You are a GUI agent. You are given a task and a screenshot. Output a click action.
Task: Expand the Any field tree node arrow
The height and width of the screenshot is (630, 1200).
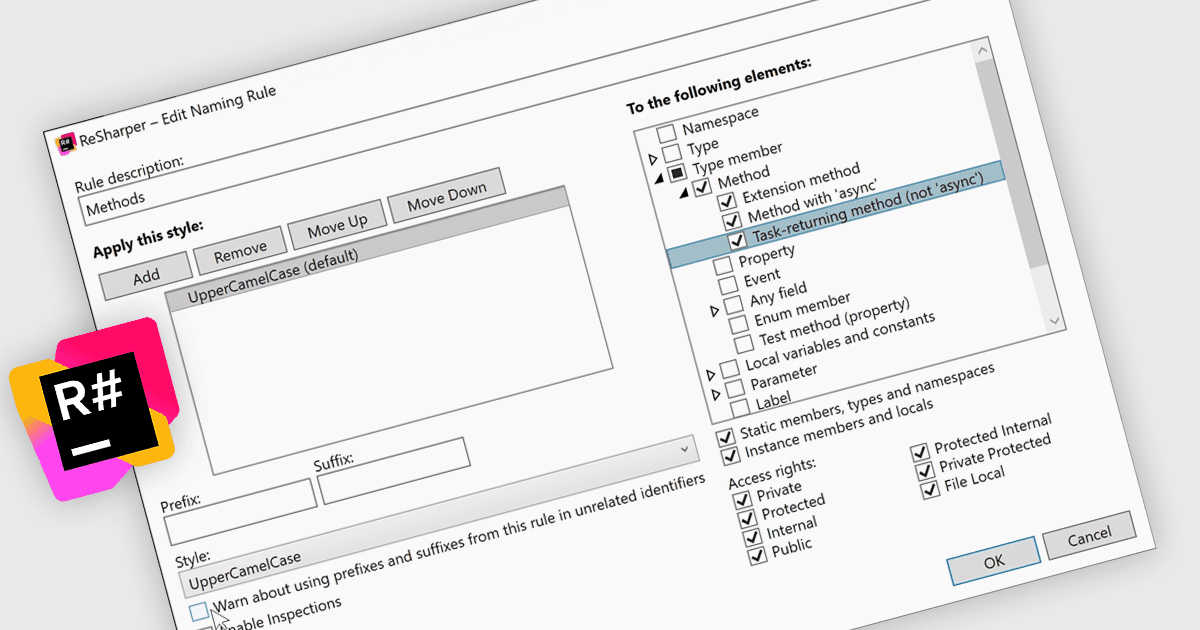(x=713, y=310)
